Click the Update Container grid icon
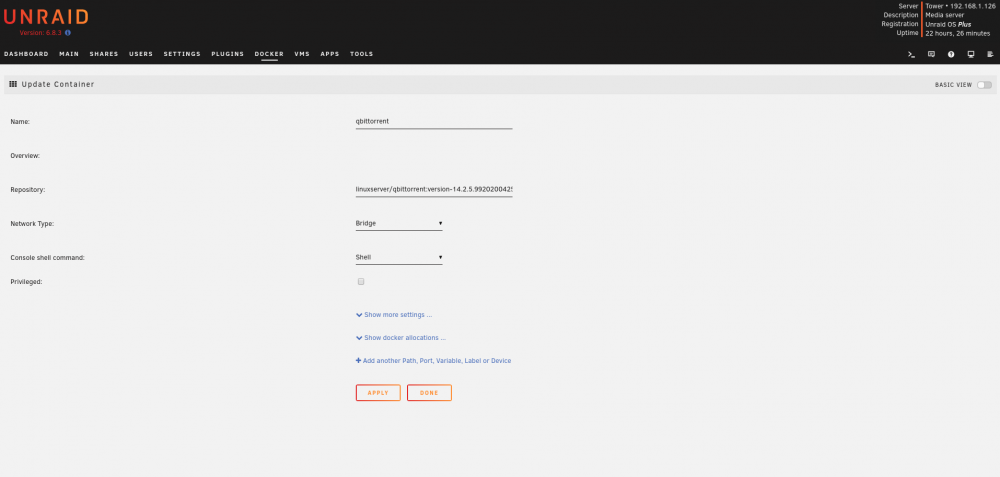 pyautogui.click(x=13, y=84)
